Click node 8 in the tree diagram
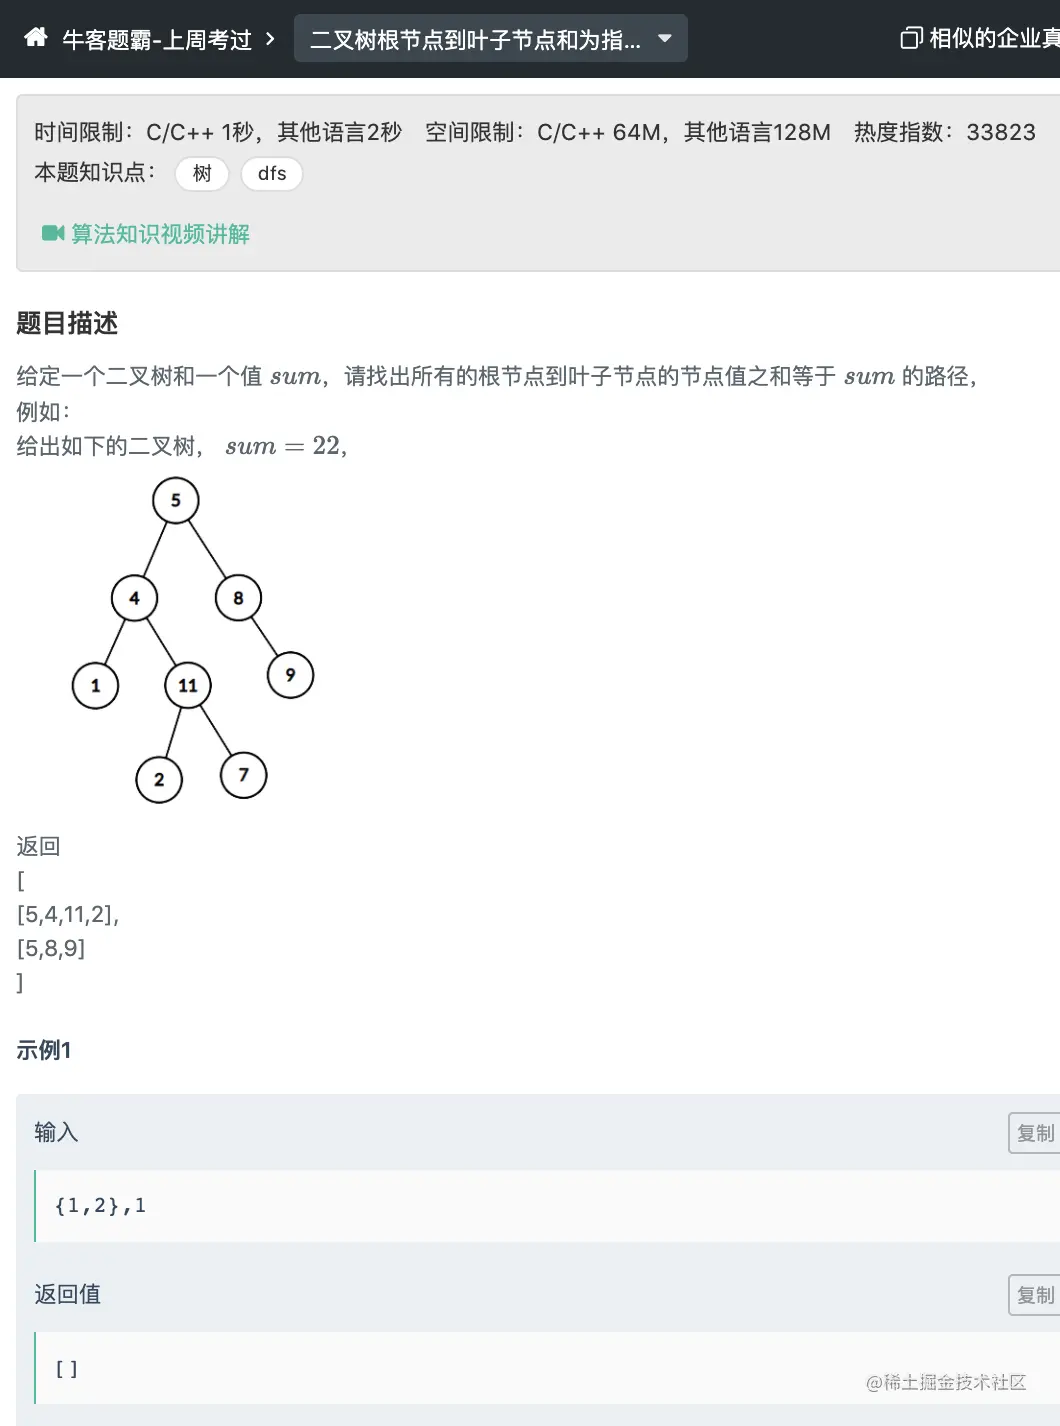The height and width of the screenshot is (1426, 1060). (238, 598)
